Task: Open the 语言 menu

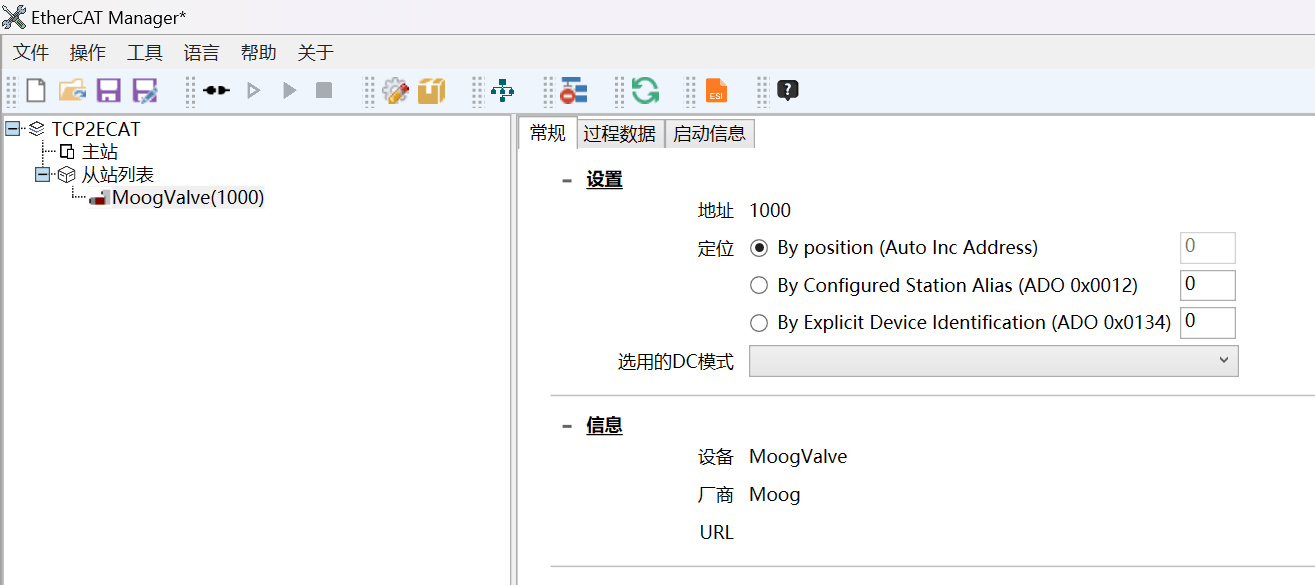Action: [x=202, y=53]
